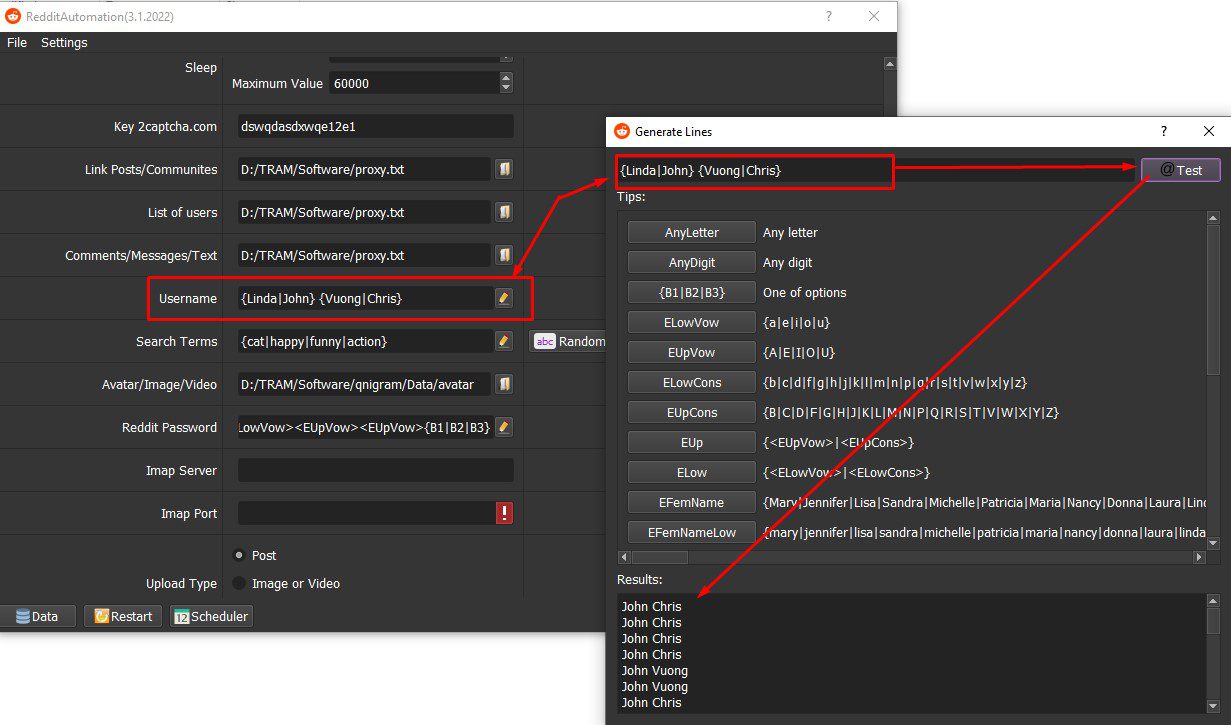This screenshot has width=1231, height=725.
Task: Click the Avatar/Image/Video path field
Action: 364,384
